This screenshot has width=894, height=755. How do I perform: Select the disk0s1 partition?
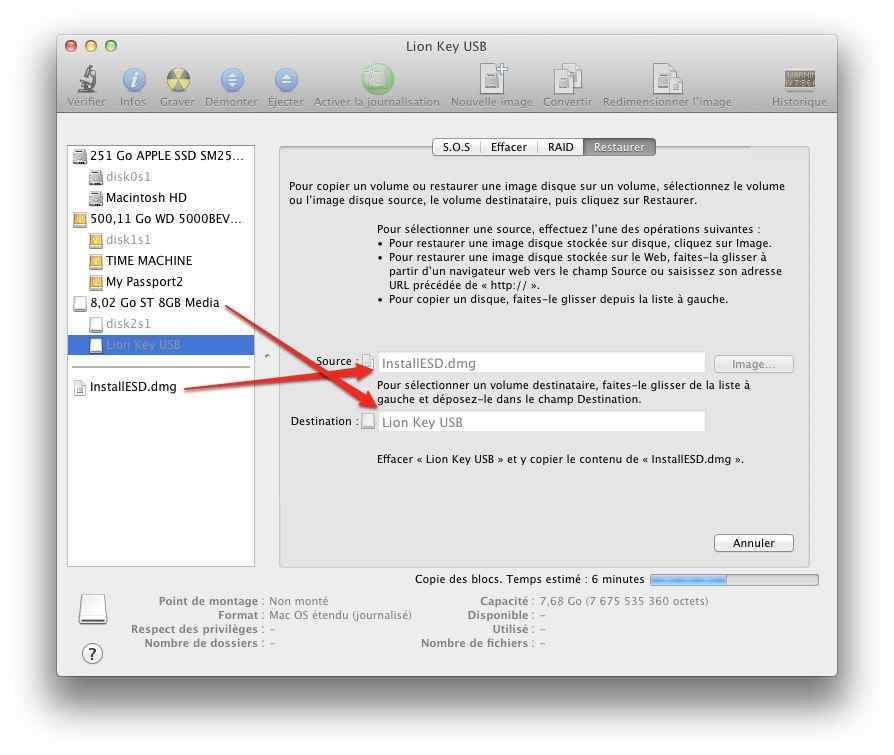tap(161, 177)
